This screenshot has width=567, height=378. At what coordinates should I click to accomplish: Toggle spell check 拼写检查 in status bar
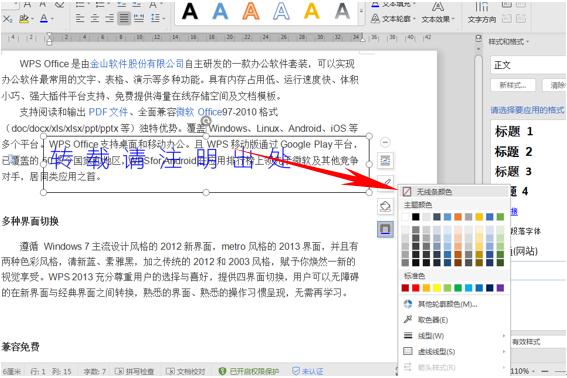134,371
